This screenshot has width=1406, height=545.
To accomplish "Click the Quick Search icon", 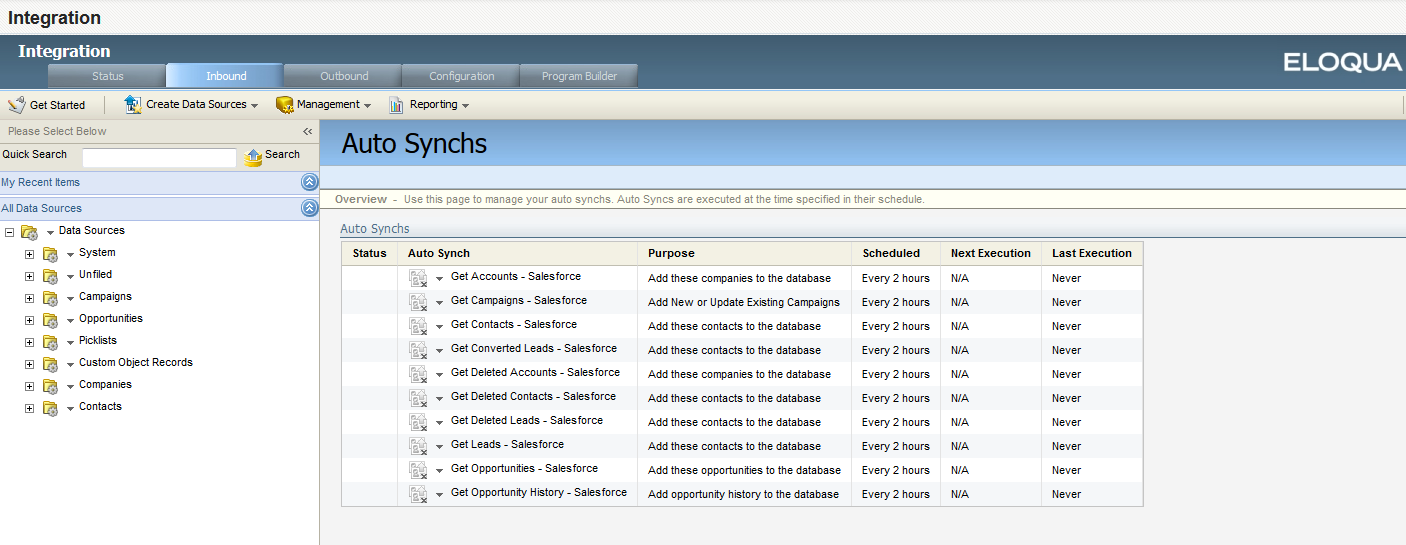I will (x=254, y=156).
